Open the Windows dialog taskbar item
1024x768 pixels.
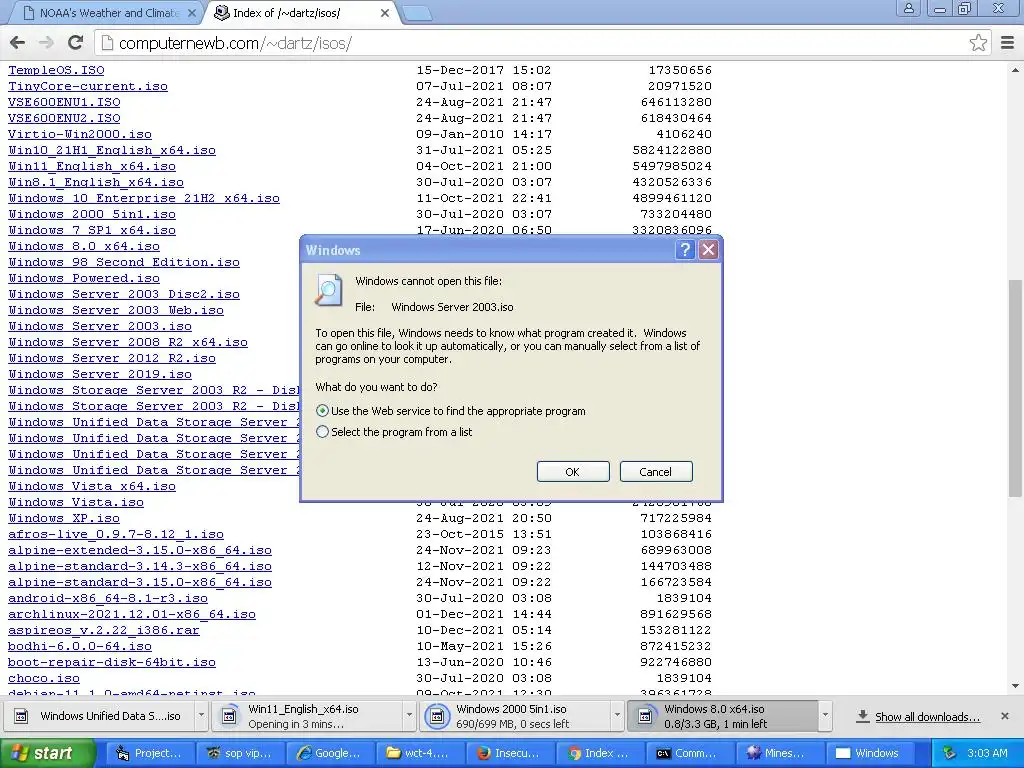pyautogui.click(x=870, y=753)
